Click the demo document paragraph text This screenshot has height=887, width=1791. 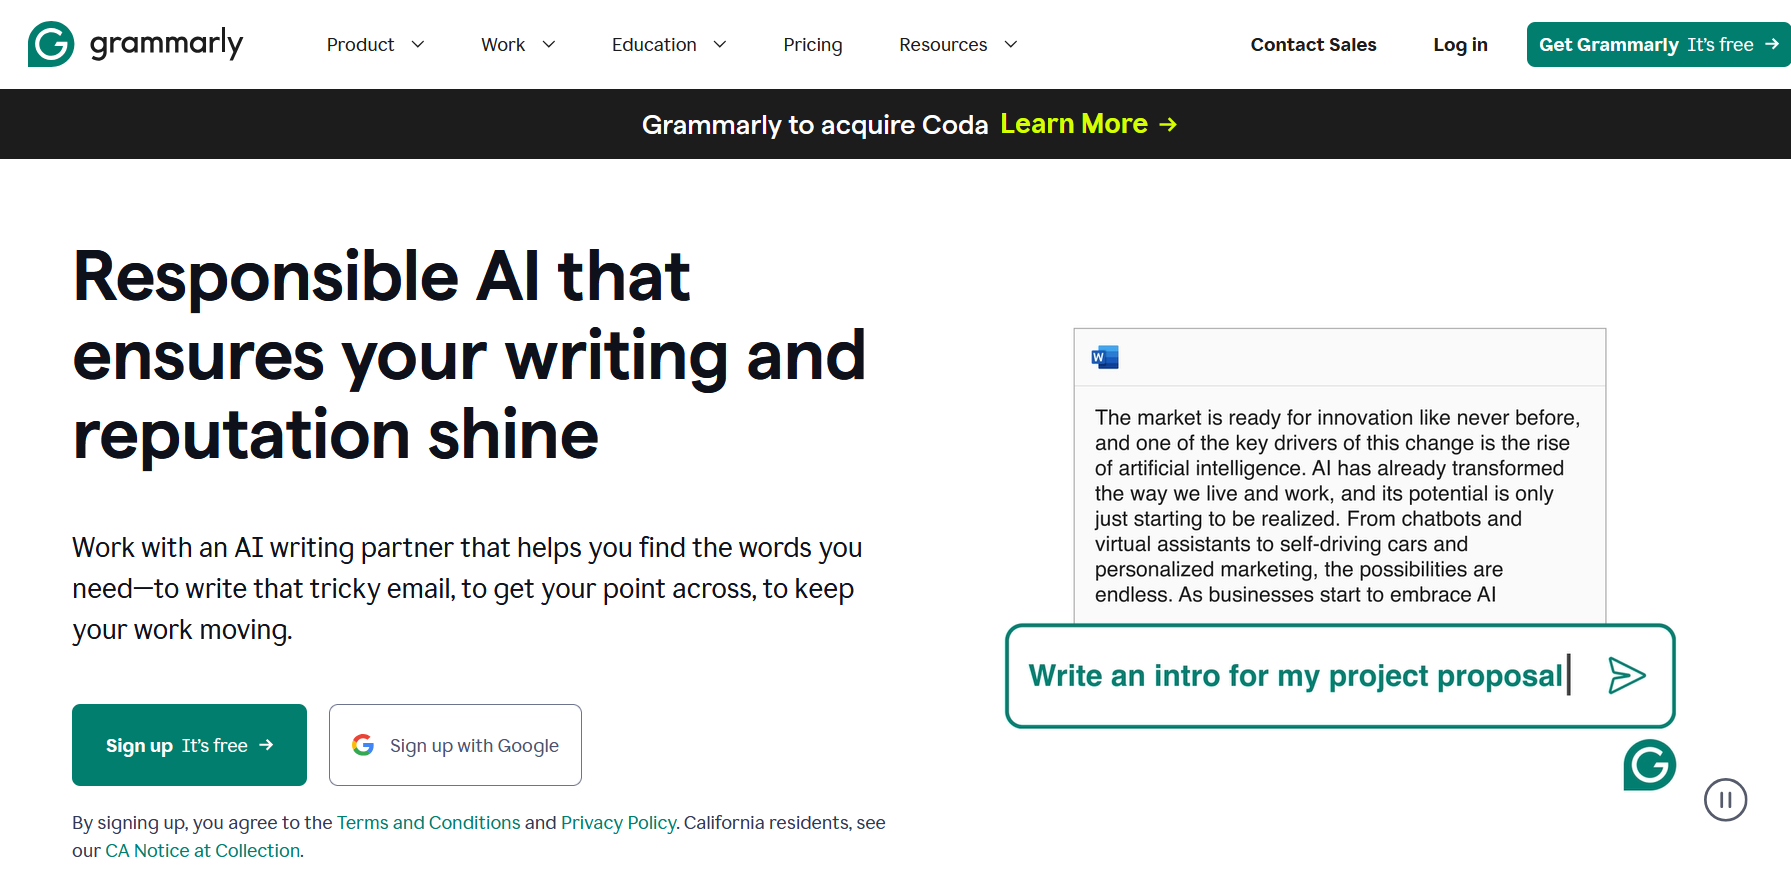1337,506
